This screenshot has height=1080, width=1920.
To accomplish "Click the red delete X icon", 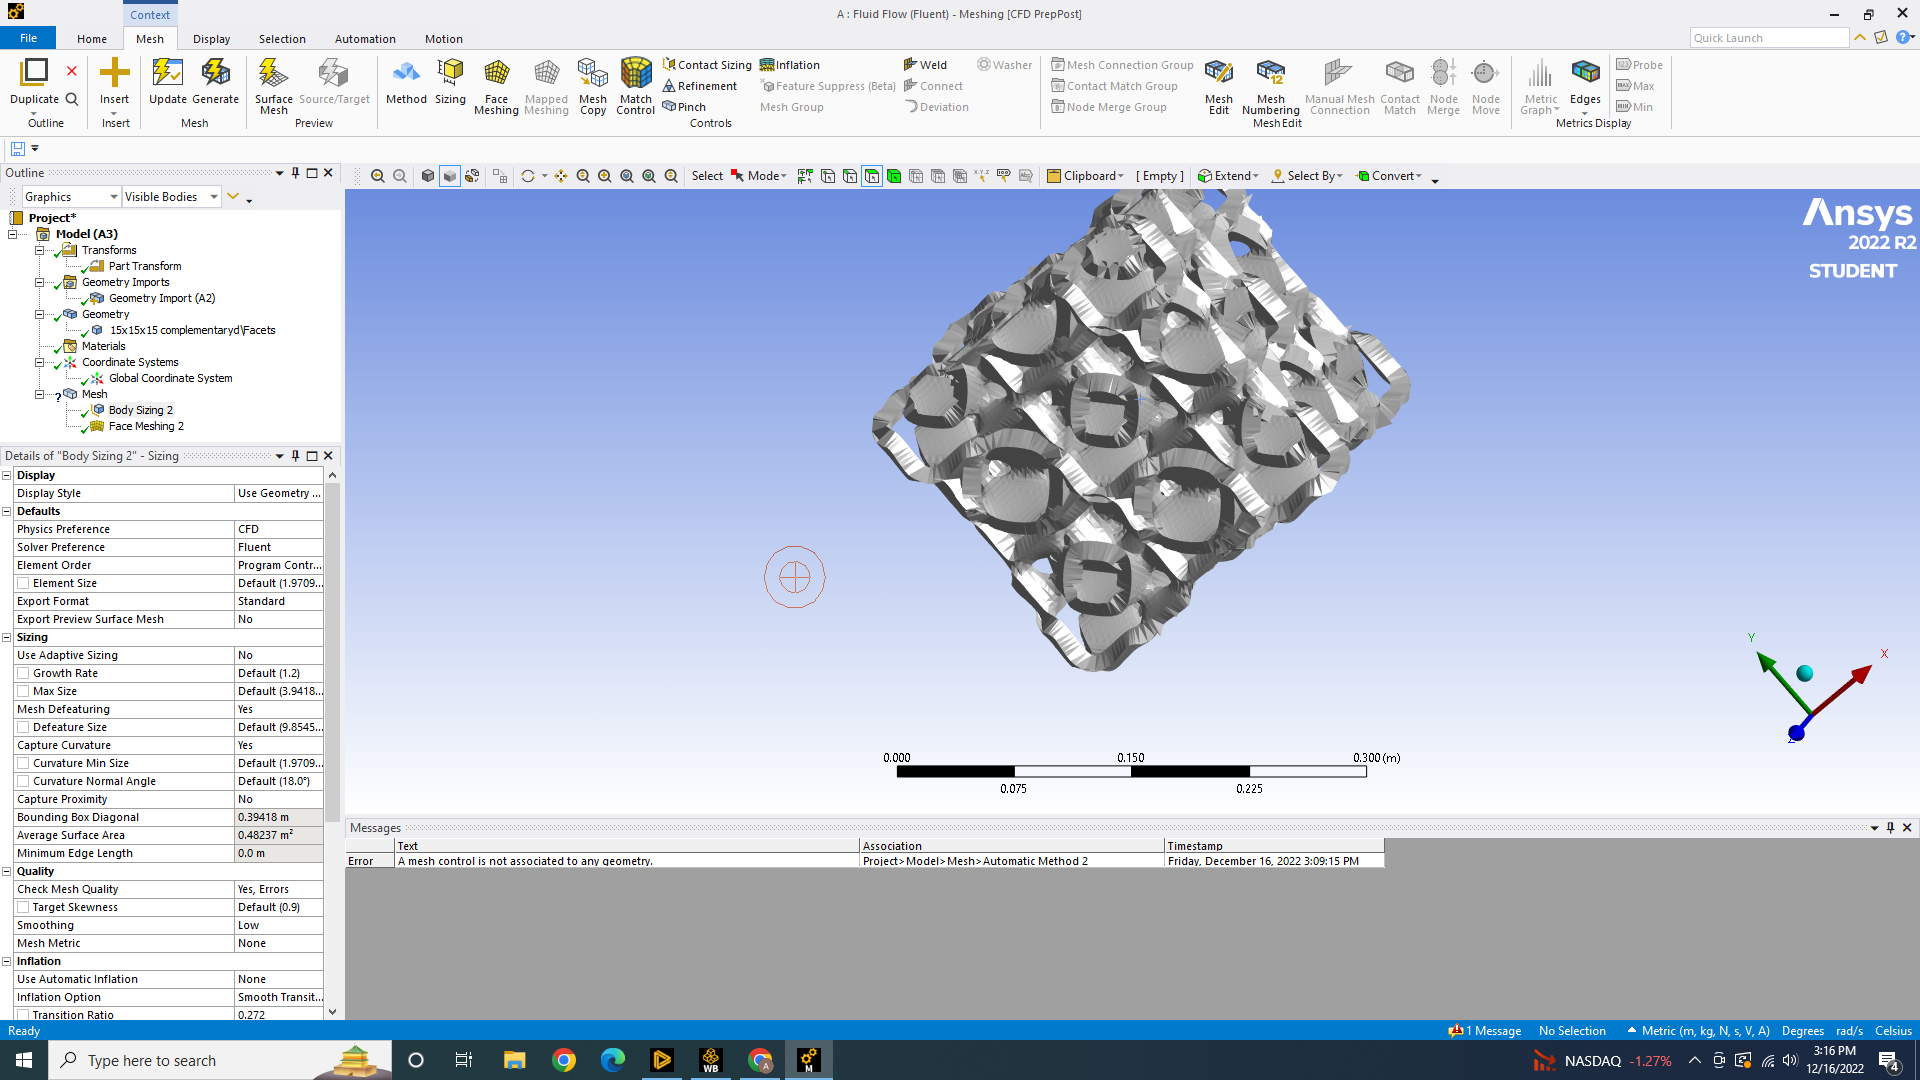I will point(72,71).
